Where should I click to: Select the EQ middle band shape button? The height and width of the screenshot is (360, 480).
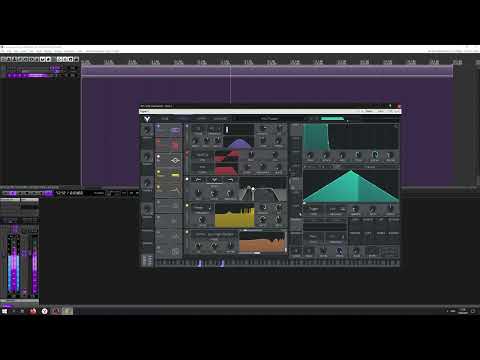point(214,180)
